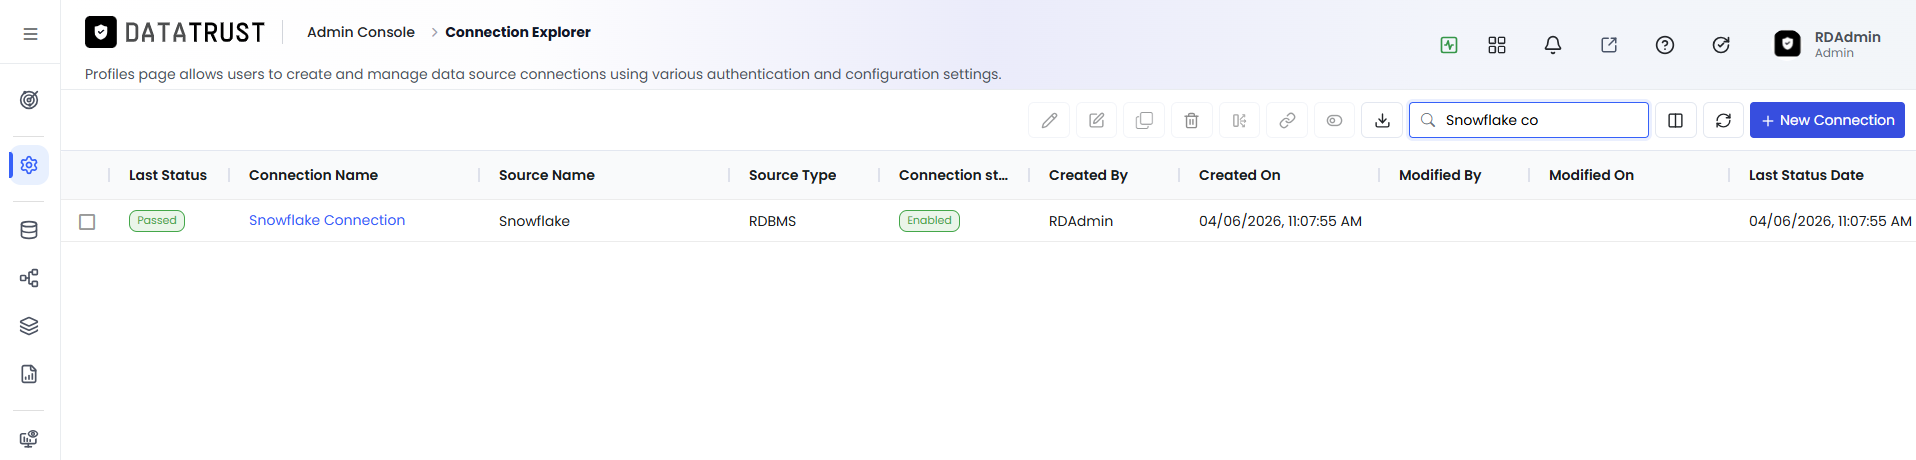Click the search field containing Snowflake co

(1529, 120)
